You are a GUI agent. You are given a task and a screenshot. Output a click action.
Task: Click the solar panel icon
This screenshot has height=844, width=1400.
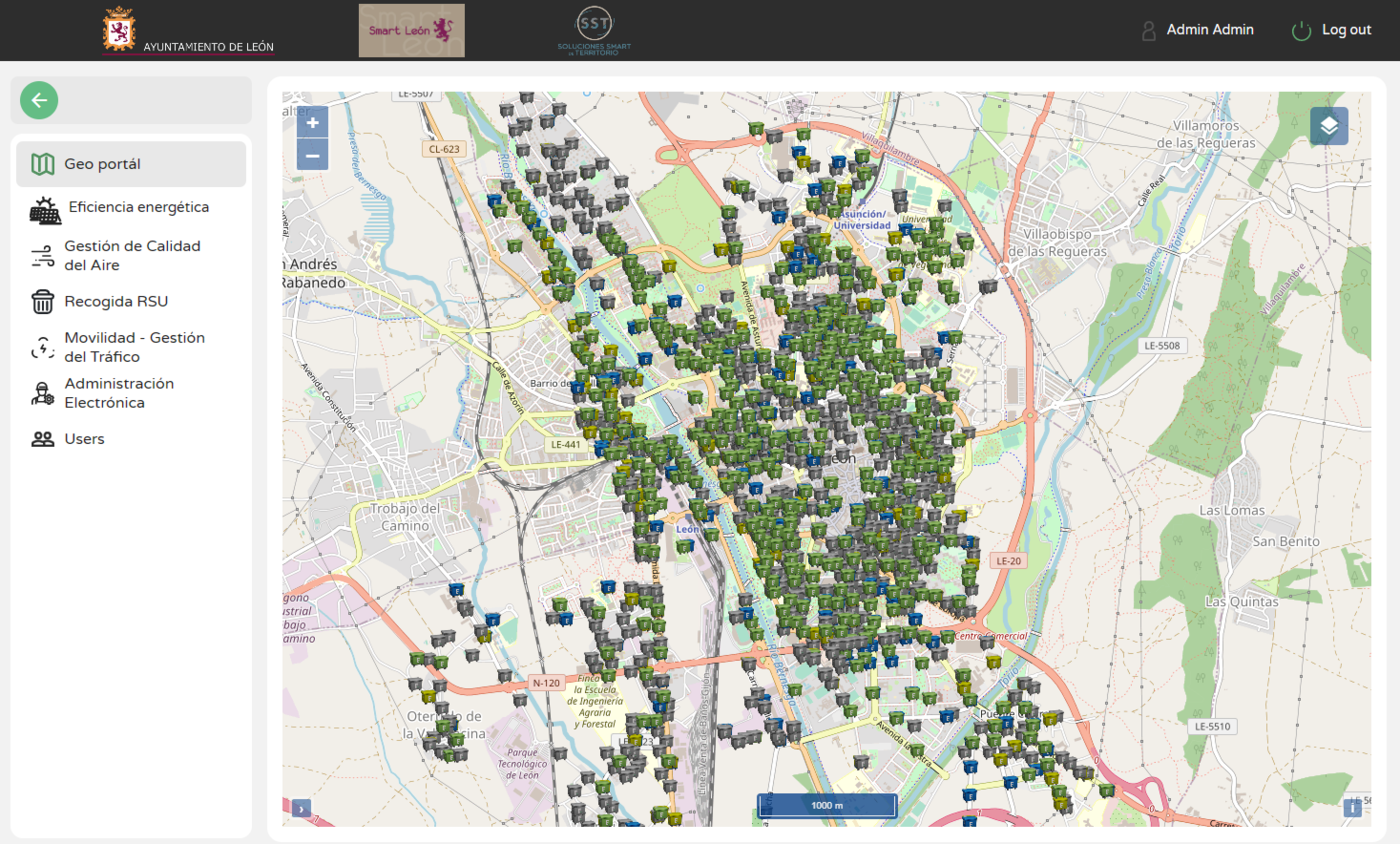click(45, 209)
